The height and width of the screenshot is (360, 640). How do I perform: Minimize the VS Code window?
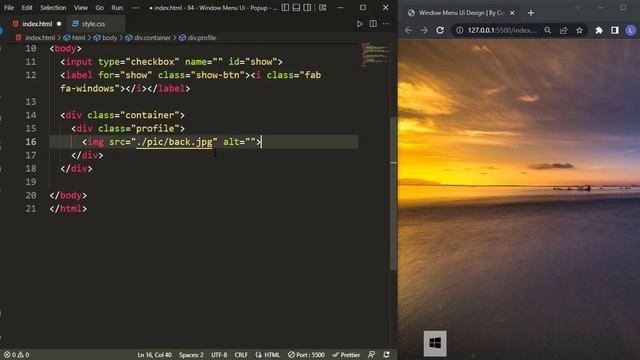[x=340, y=7]
